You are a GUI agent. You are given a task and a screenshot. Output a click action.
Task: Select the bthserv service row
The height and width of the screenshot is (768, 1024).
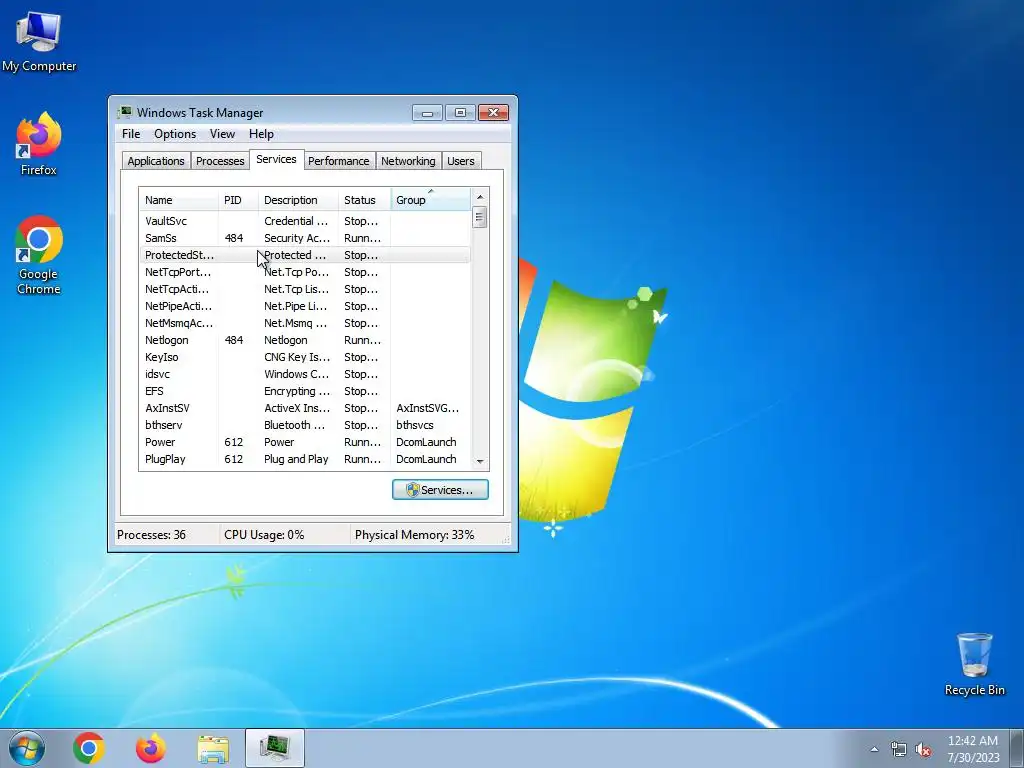304,425
